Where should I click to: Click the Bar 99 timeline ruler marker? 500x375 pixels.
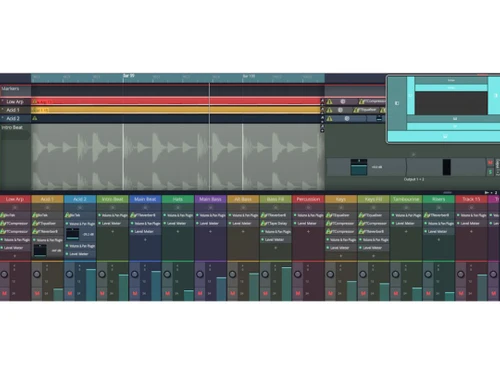point(129,76)
